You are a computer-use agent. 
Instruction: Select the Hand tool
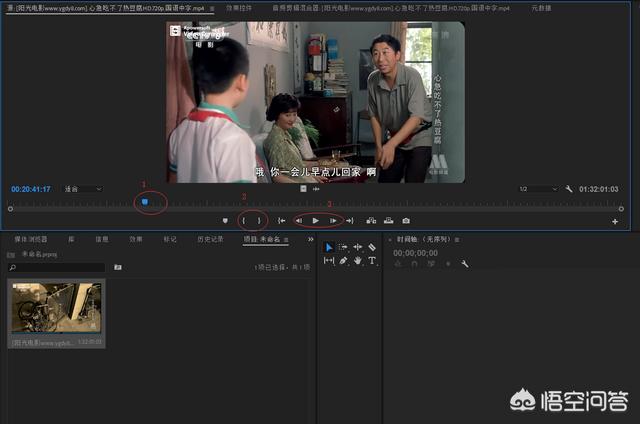click(358, 260)
